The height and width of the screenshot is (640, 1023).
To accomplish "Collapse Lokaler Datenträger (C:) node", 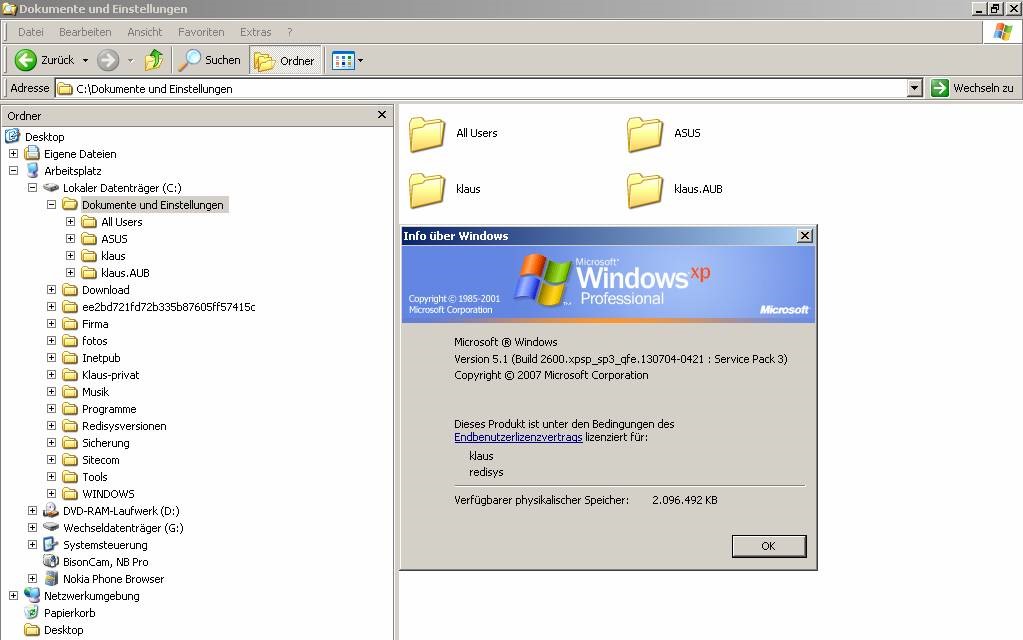I will click(x=32, y=188).
